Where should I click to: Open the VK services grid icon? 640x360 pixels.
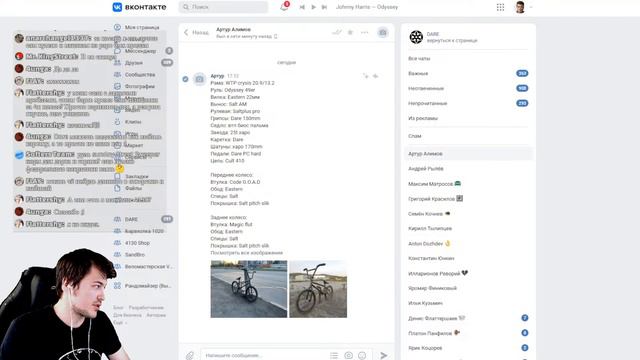point(500,7)
